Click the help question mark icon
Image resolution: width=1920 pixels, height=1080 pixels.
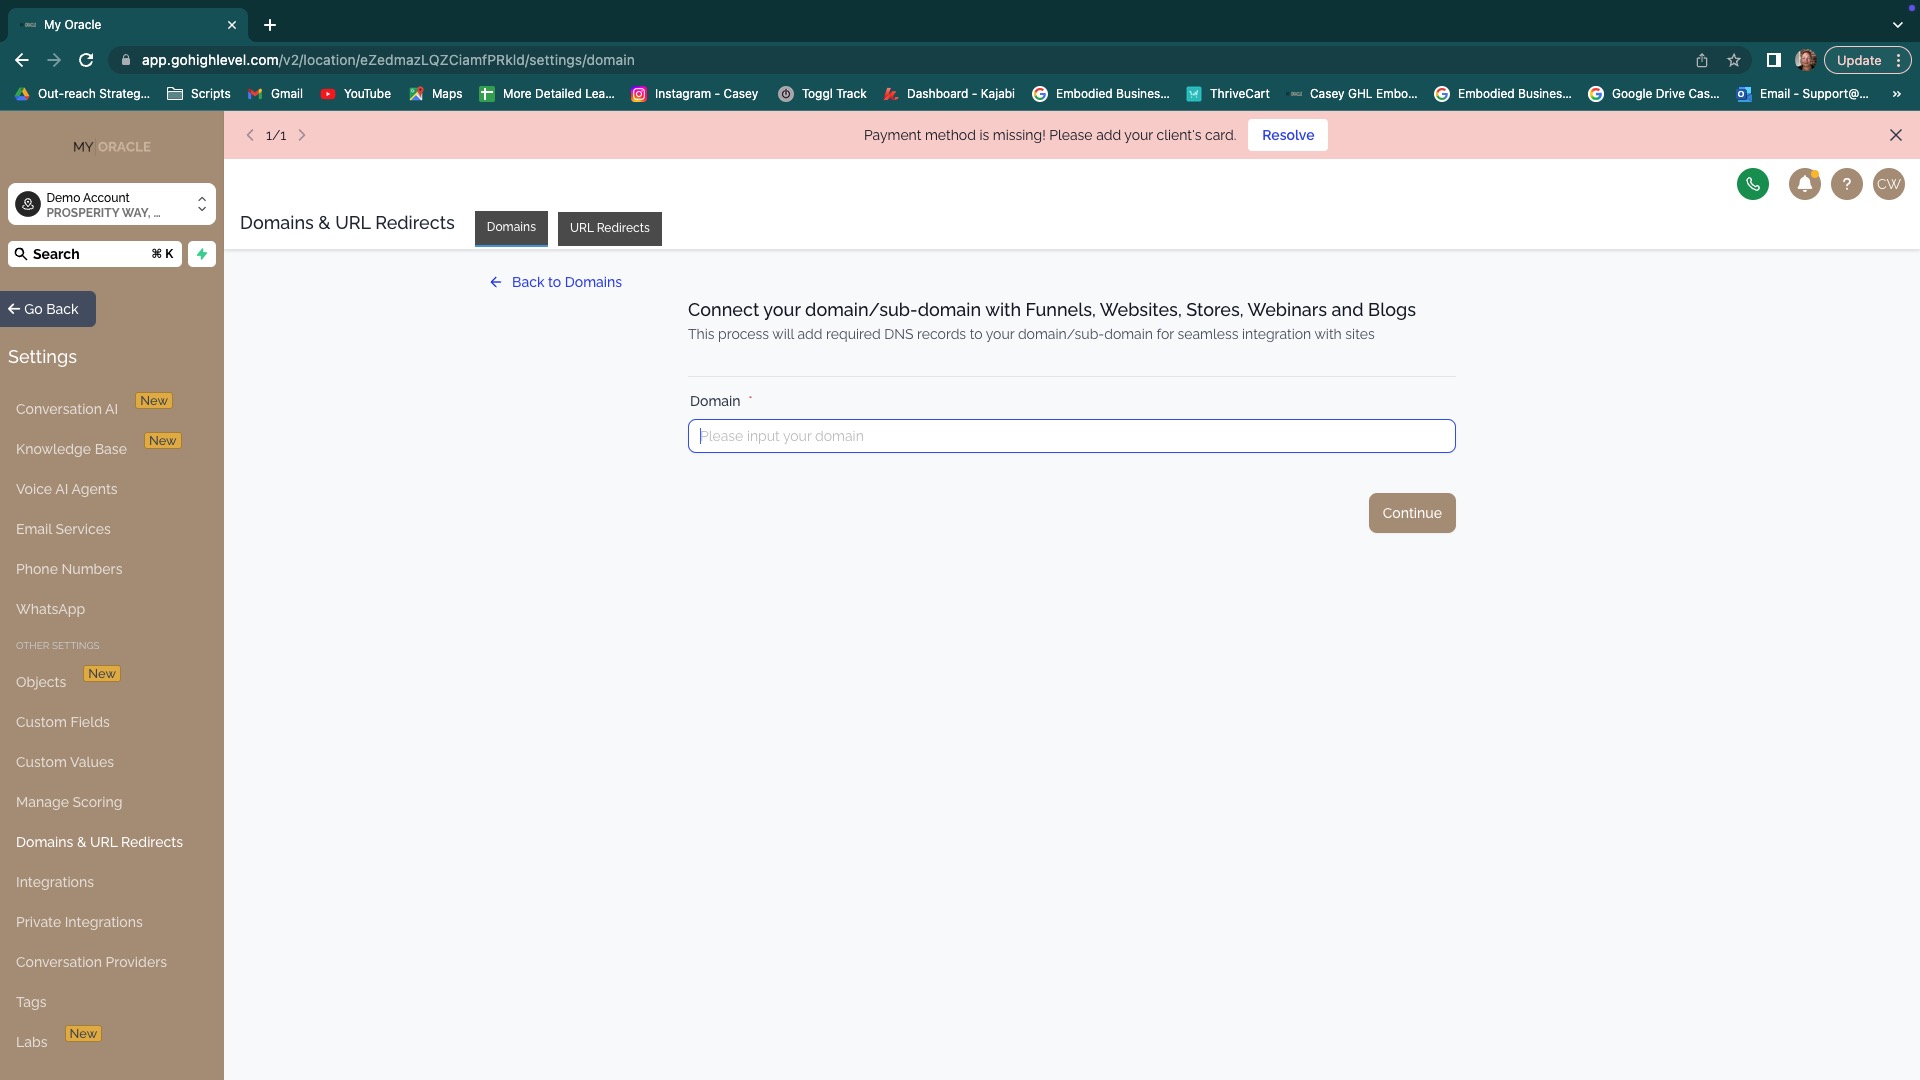point(1846,184)
